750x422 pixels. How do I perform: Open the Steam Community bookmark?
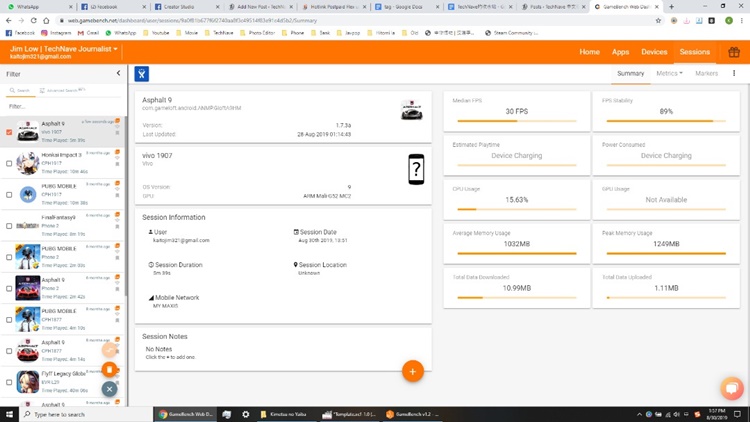511,33
